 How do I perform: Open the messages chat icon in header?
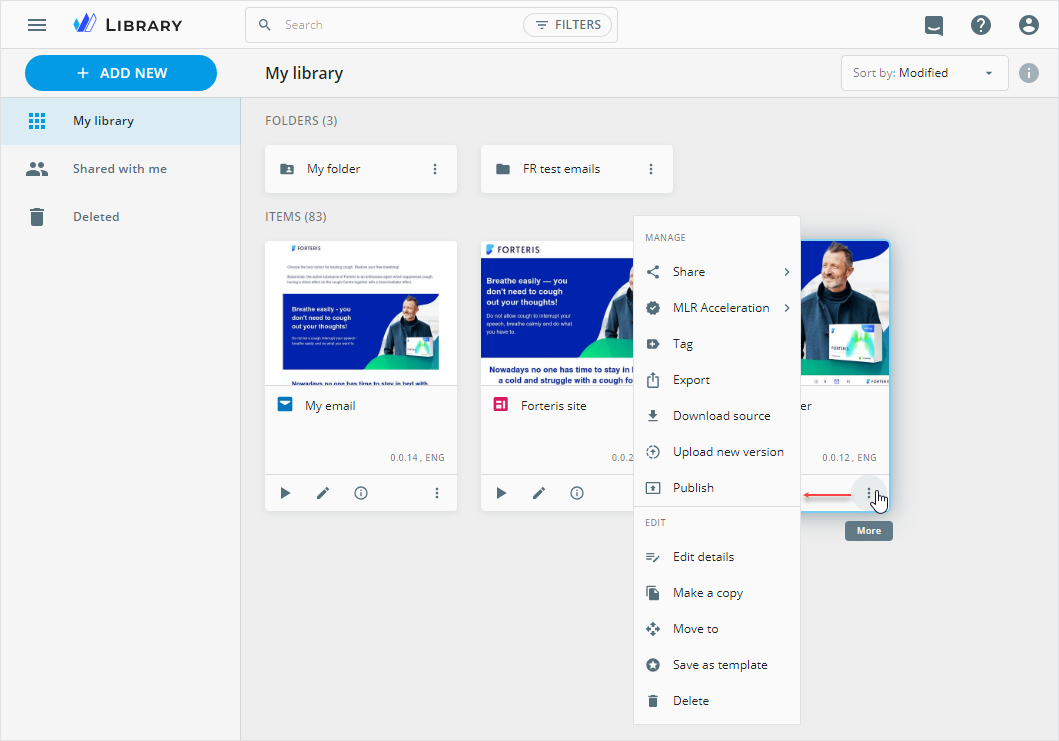(x=933, y=26)
